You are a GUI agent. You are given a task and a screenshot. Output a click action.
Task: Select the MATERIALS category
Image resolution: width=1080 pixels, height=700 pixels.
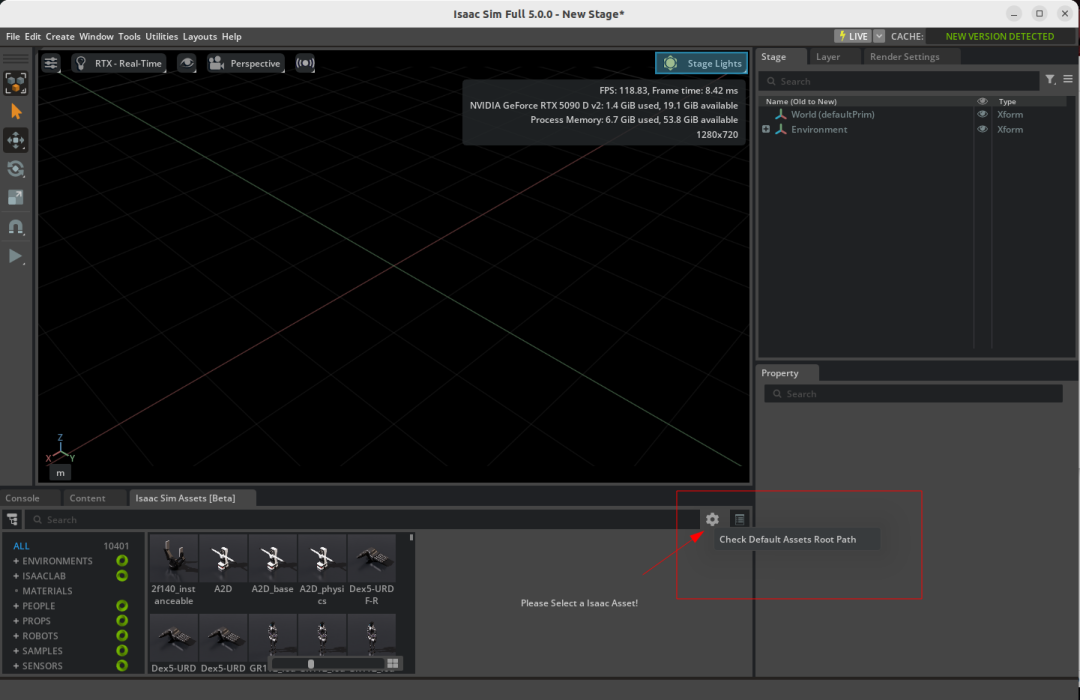47,591
